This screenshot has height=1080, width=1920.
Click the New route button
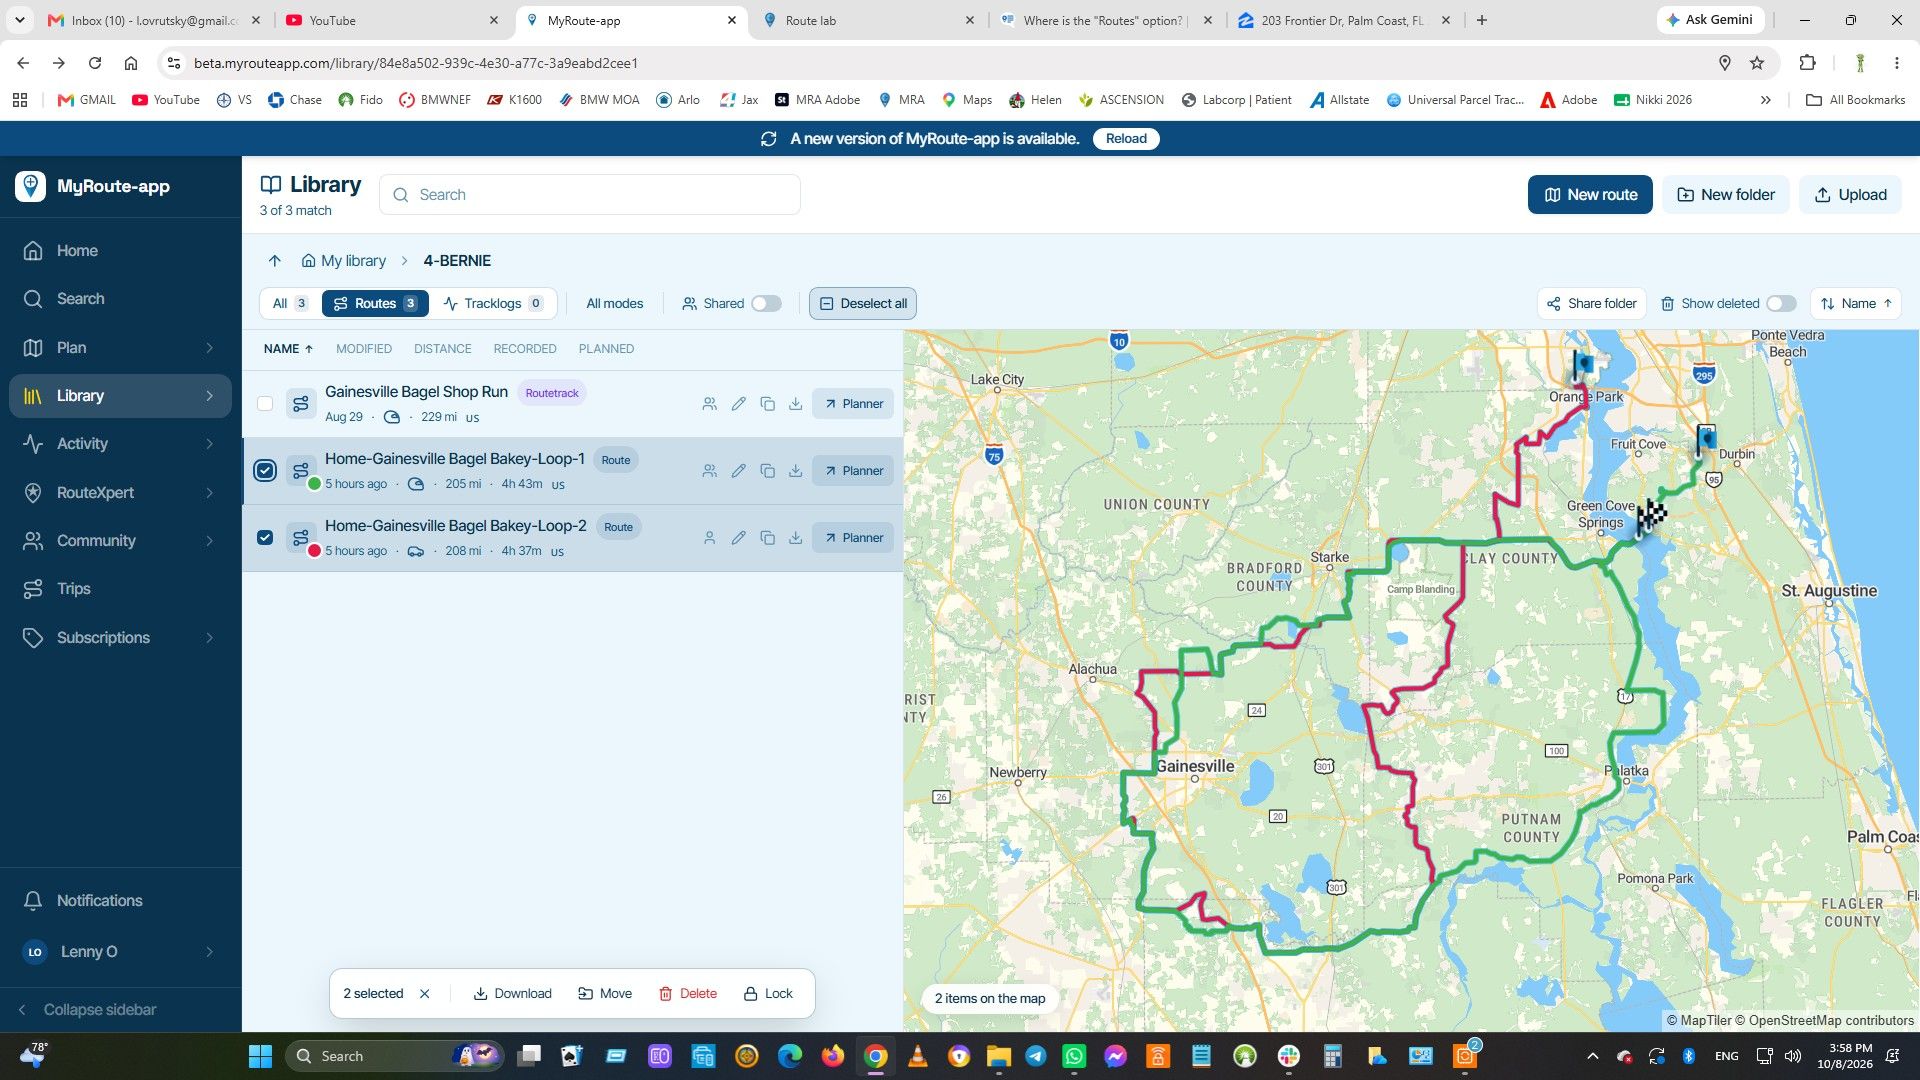click(1590, 195)
